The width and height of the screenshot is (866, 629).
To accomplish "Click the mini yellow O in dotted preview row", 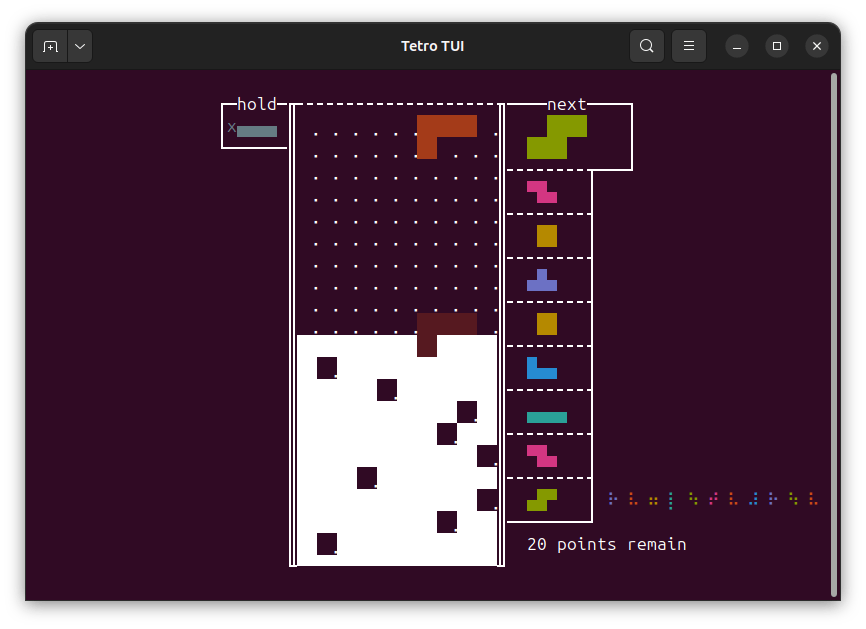I will pos(653,501).
